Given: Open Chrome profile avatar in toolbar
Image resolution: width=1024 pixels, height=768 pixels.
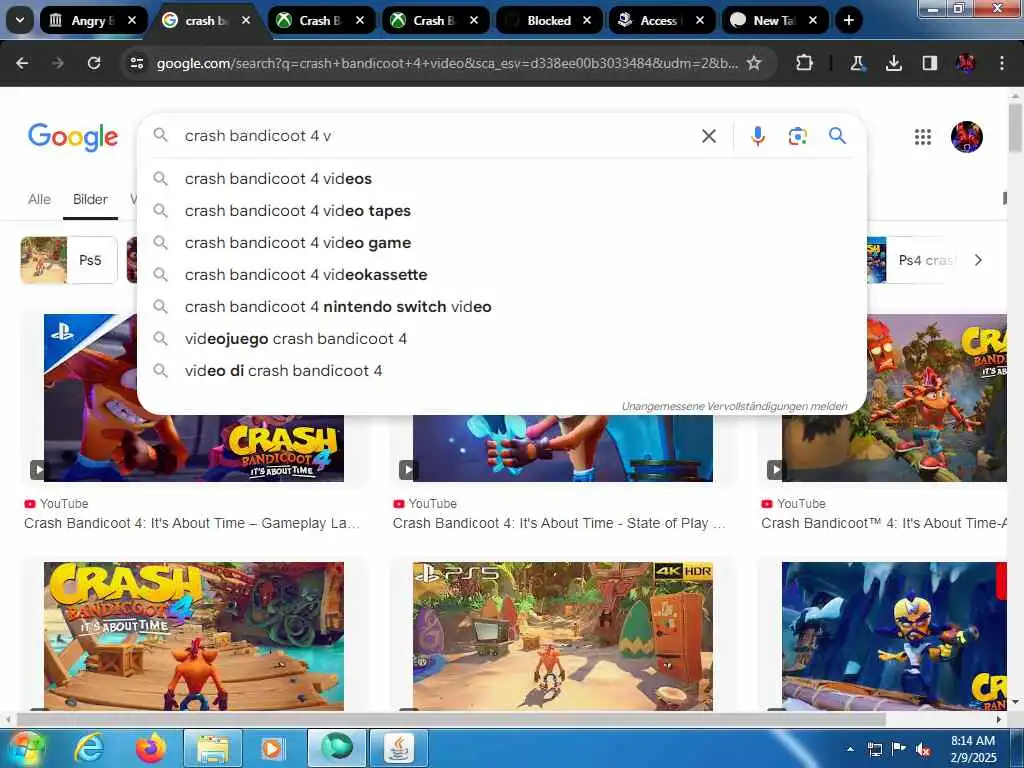Looking at the screenshot, I should click(x=965, y=63).
